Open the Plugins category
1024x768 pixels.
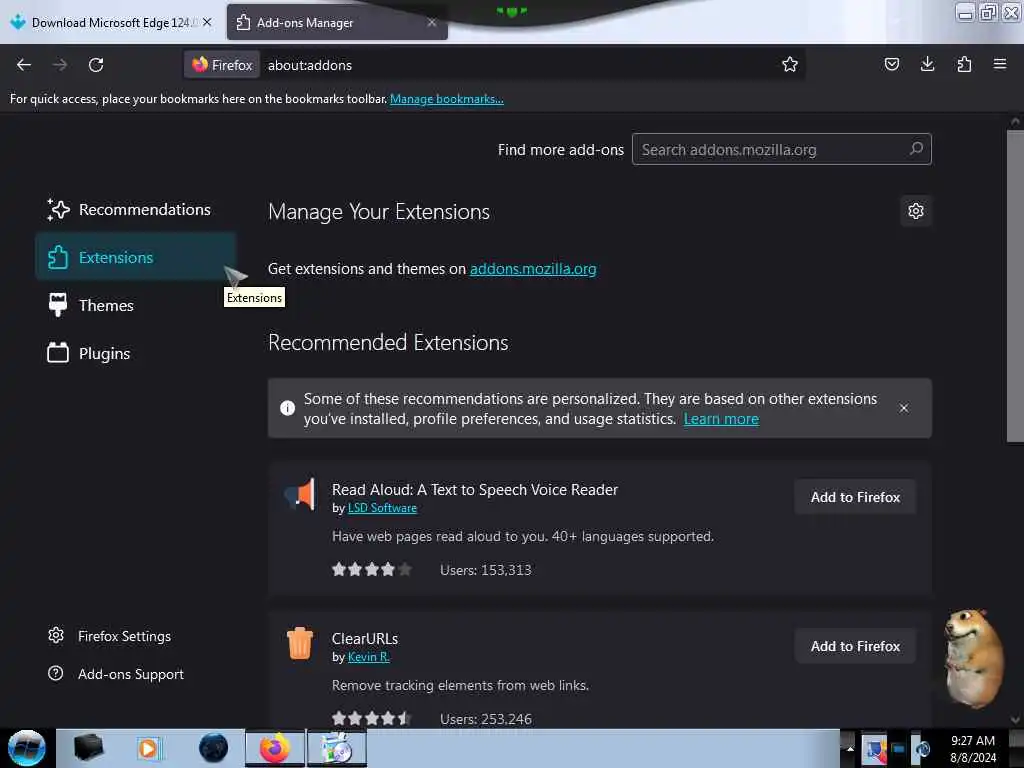(135, 353)
